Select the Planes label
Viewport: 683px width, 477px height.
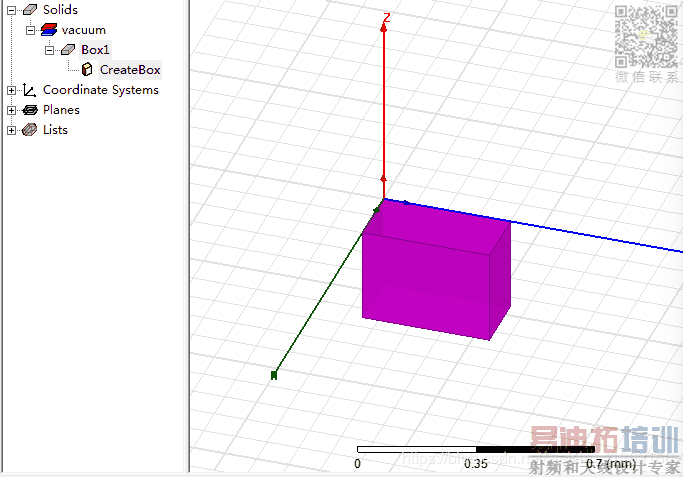(x=61, y=110)
